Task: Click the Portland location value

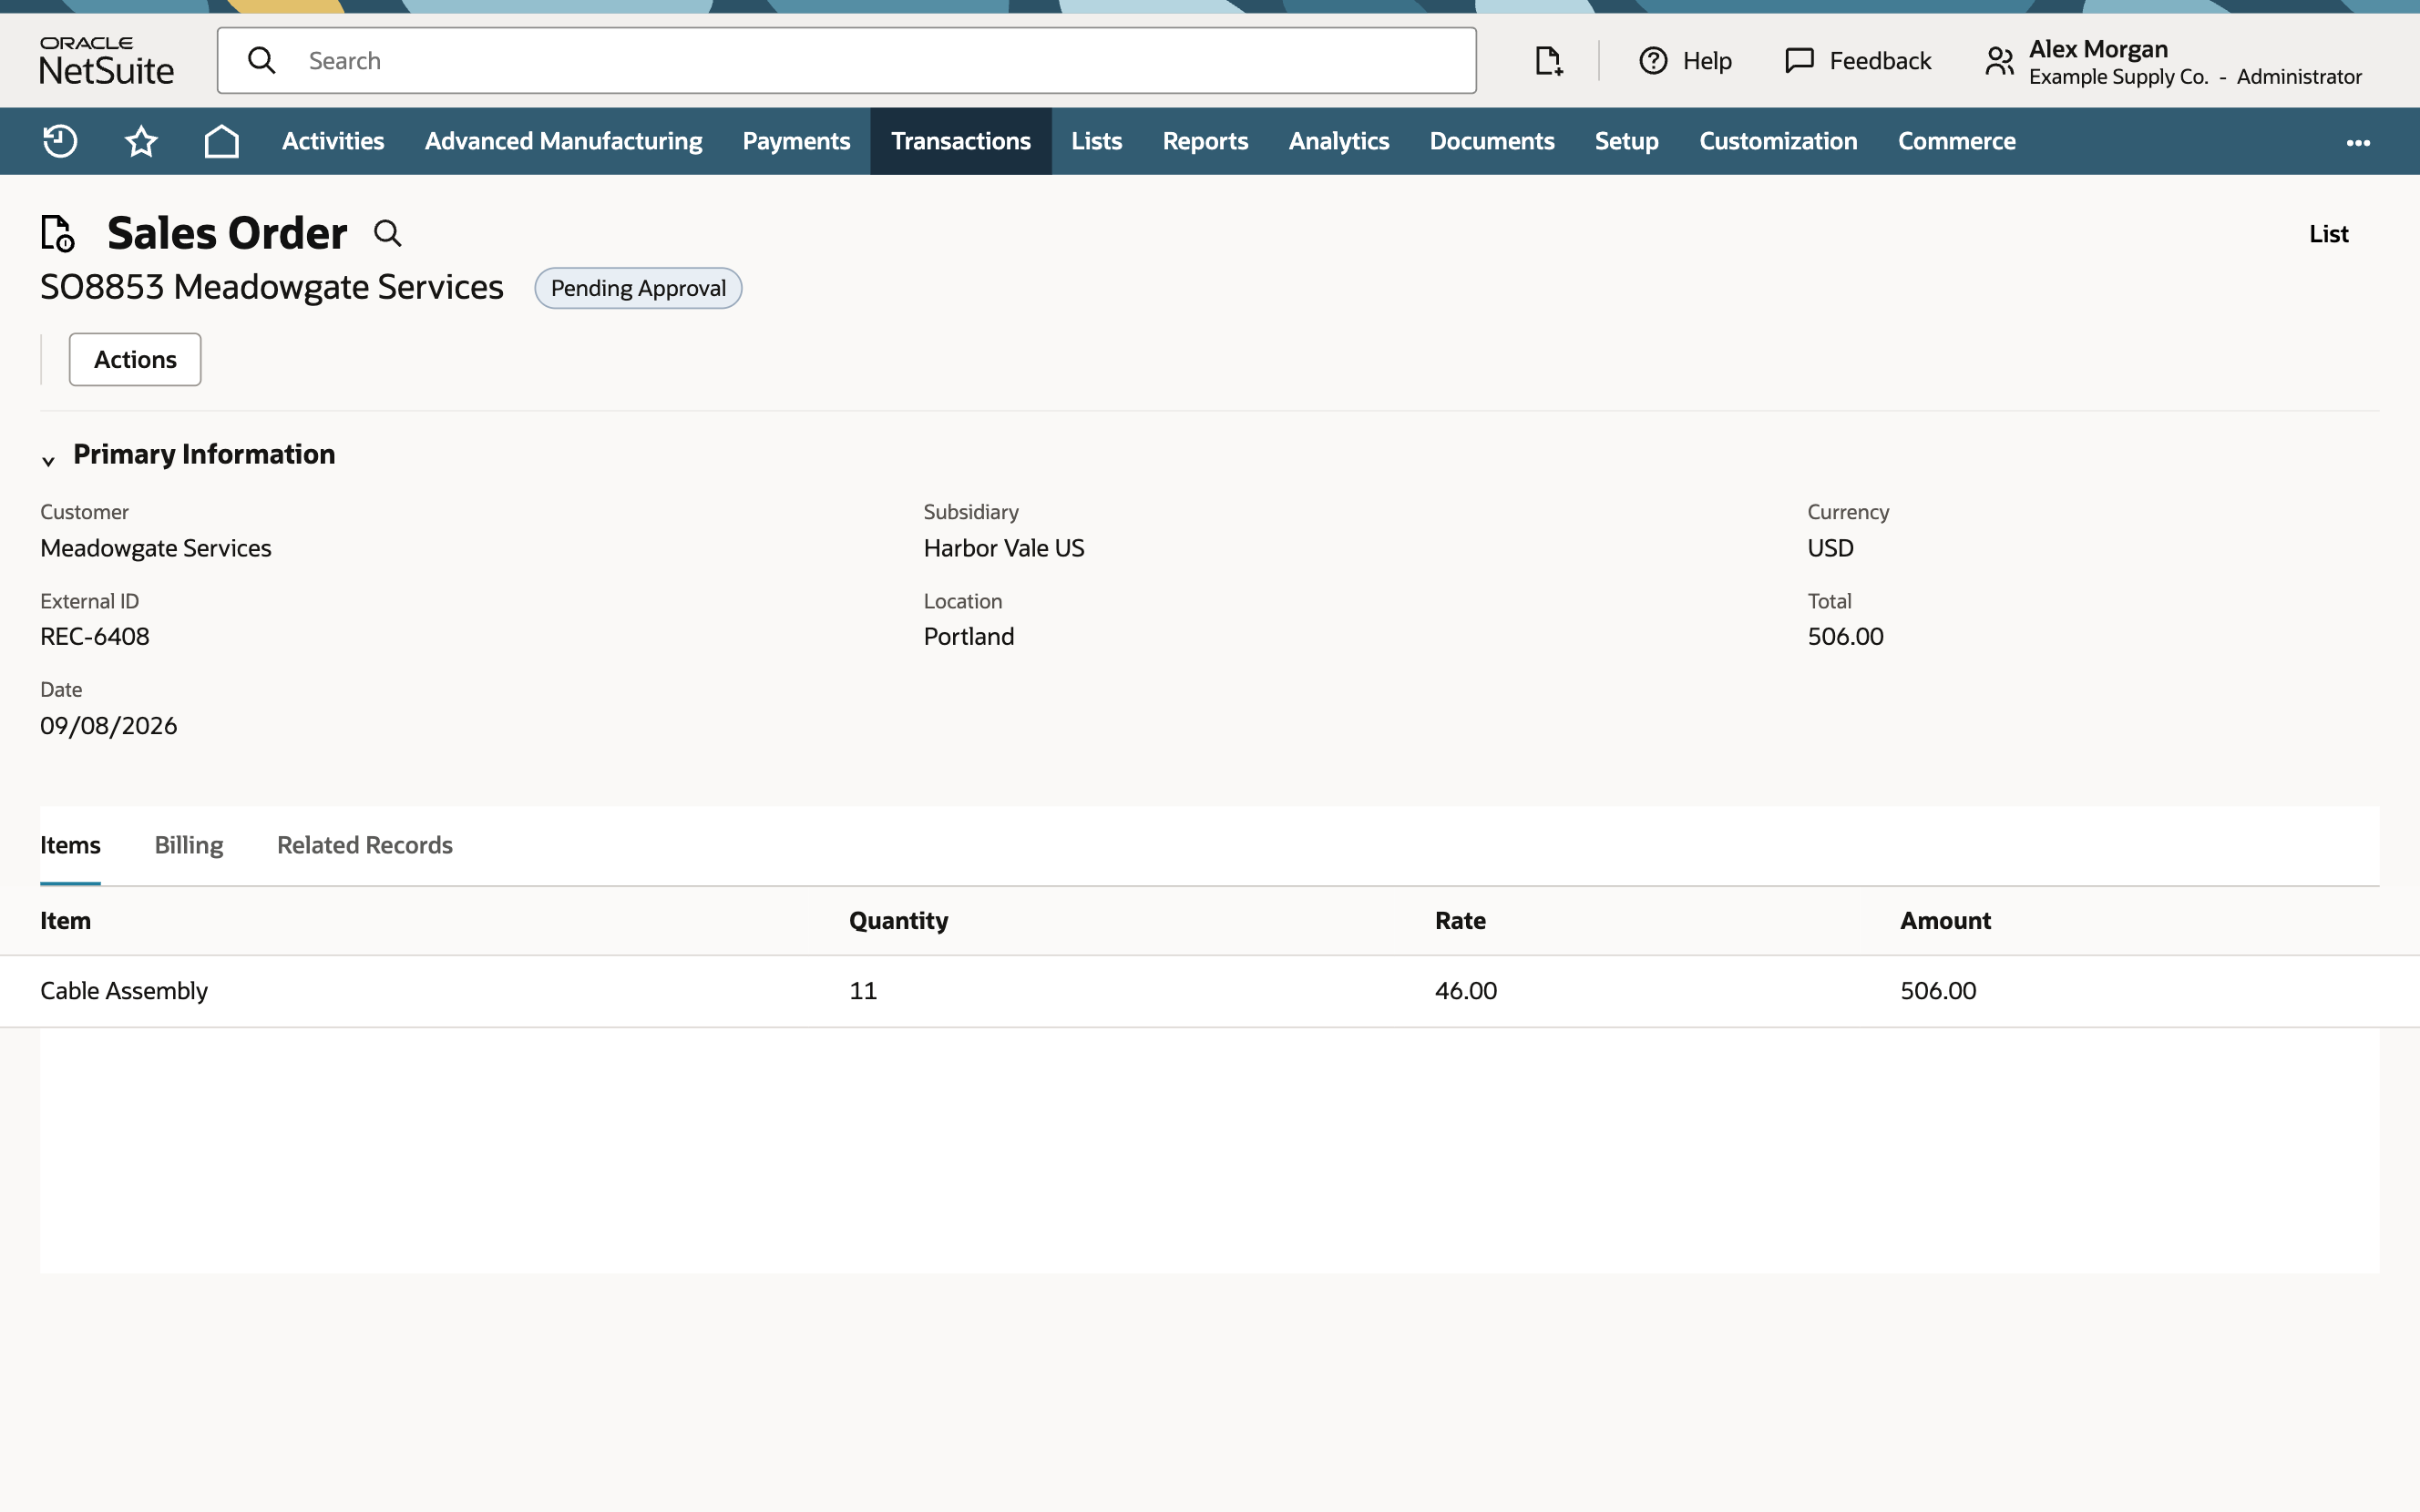Action: tap(968, 637)
